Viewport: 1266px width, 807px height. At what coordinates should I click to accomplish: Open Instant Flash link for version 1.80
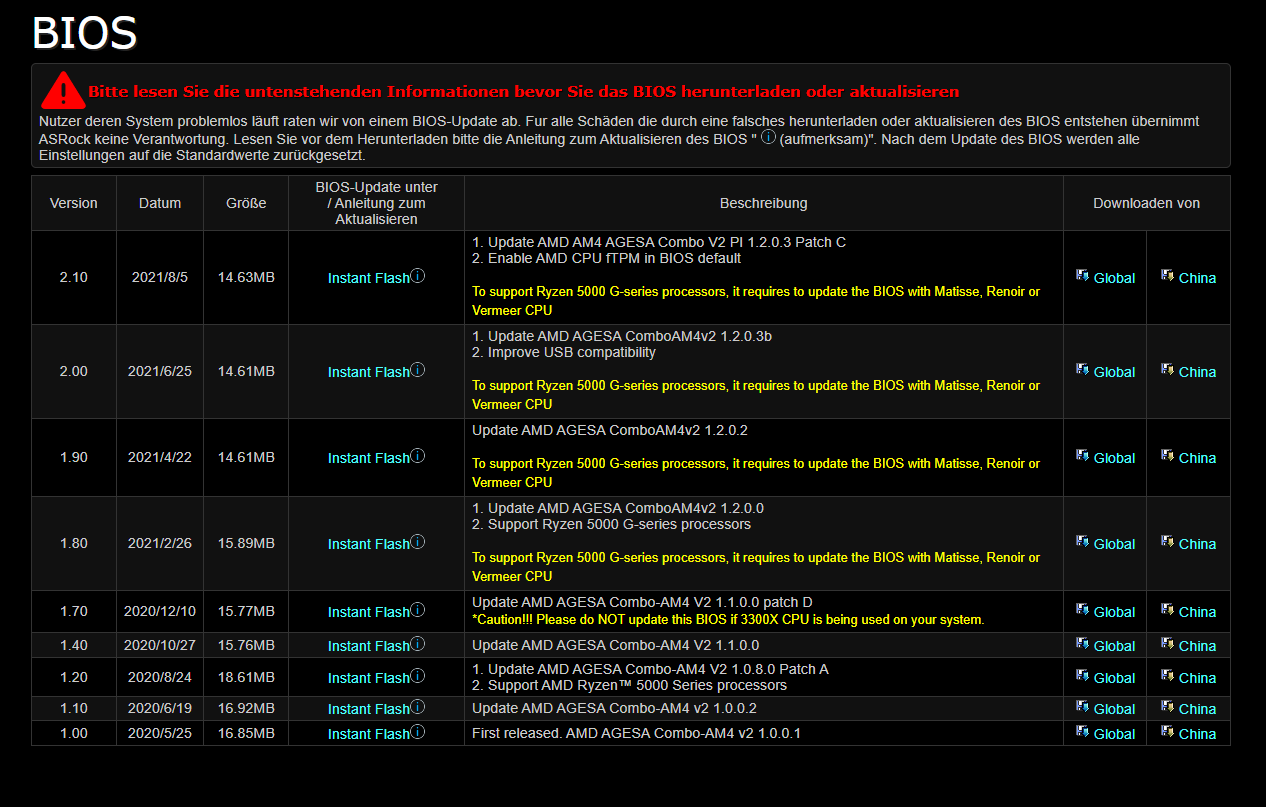(x=368, y=544)
